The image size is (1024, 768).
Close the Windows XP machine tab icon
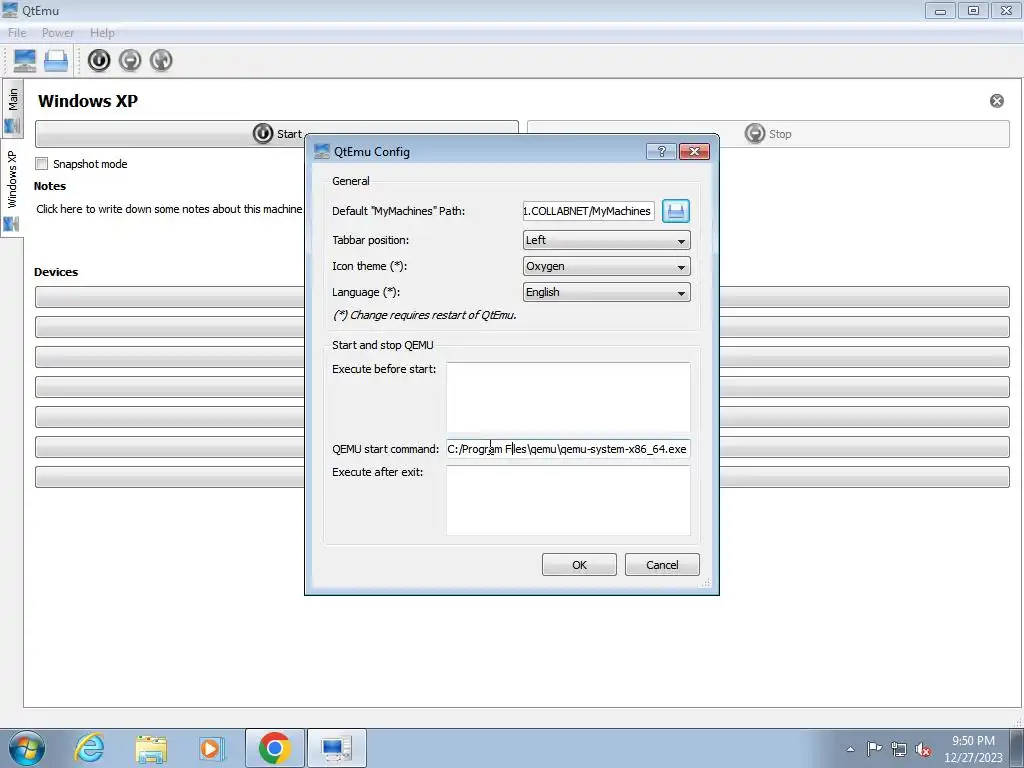[x=997, y=101]
